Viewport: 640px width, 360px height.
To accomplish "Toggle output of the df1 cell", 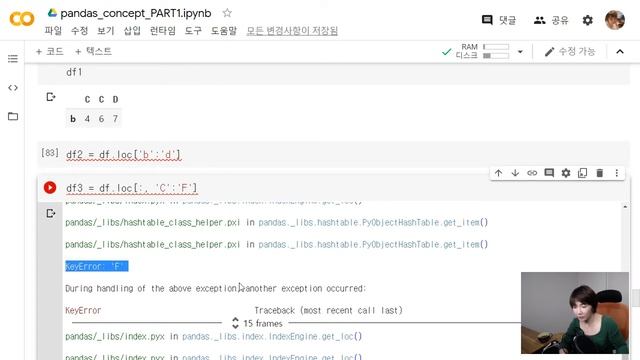I will [51, 97].
